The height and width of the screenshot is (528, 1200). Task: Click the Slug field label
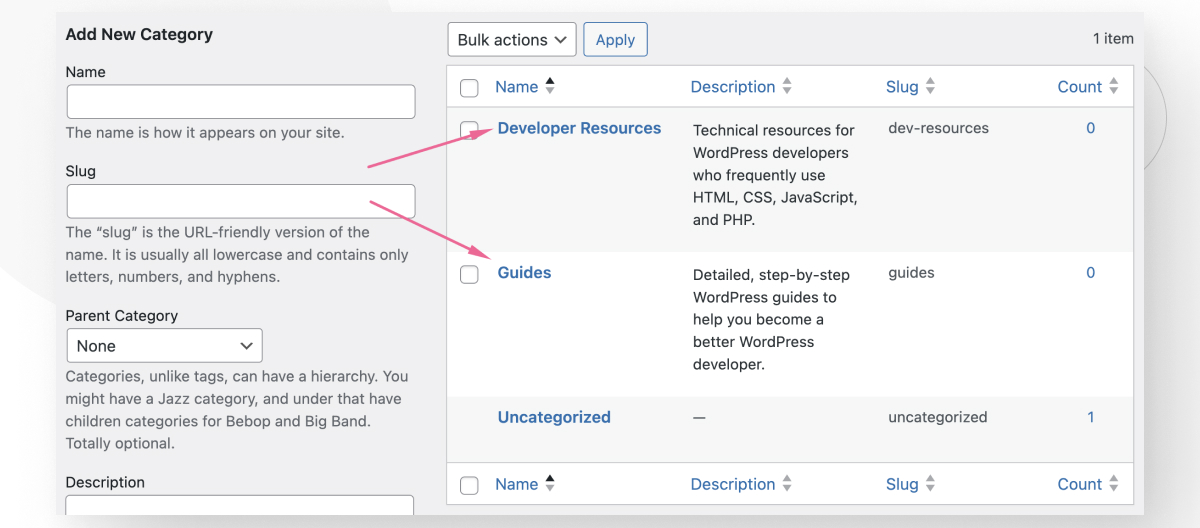click(80, 171)
